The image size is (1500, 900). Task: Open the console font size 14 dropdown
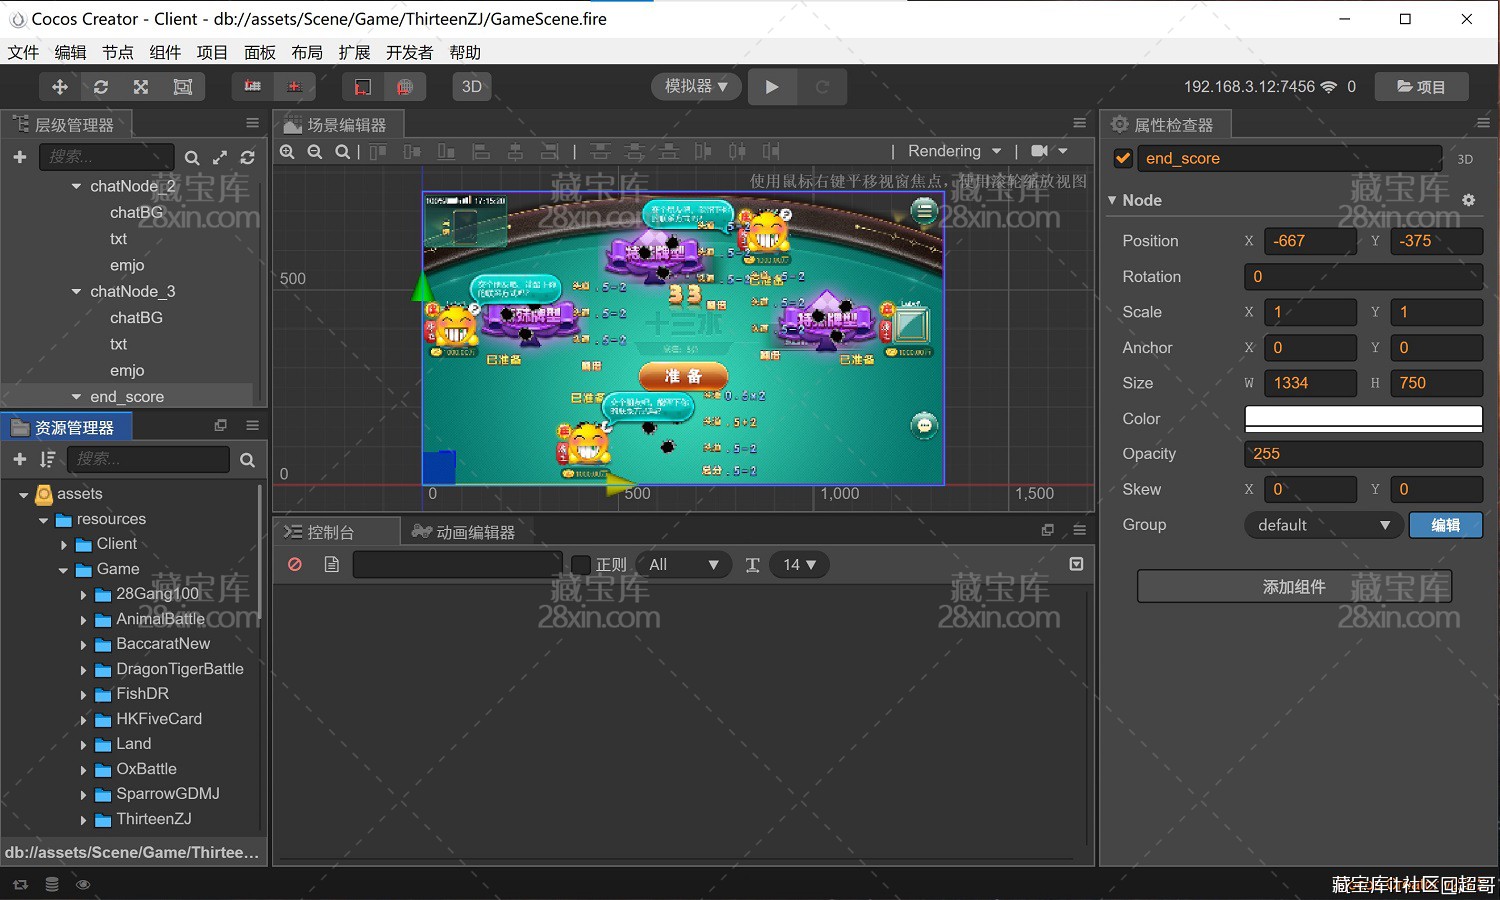pyautogui.click(x=799, y=565)
